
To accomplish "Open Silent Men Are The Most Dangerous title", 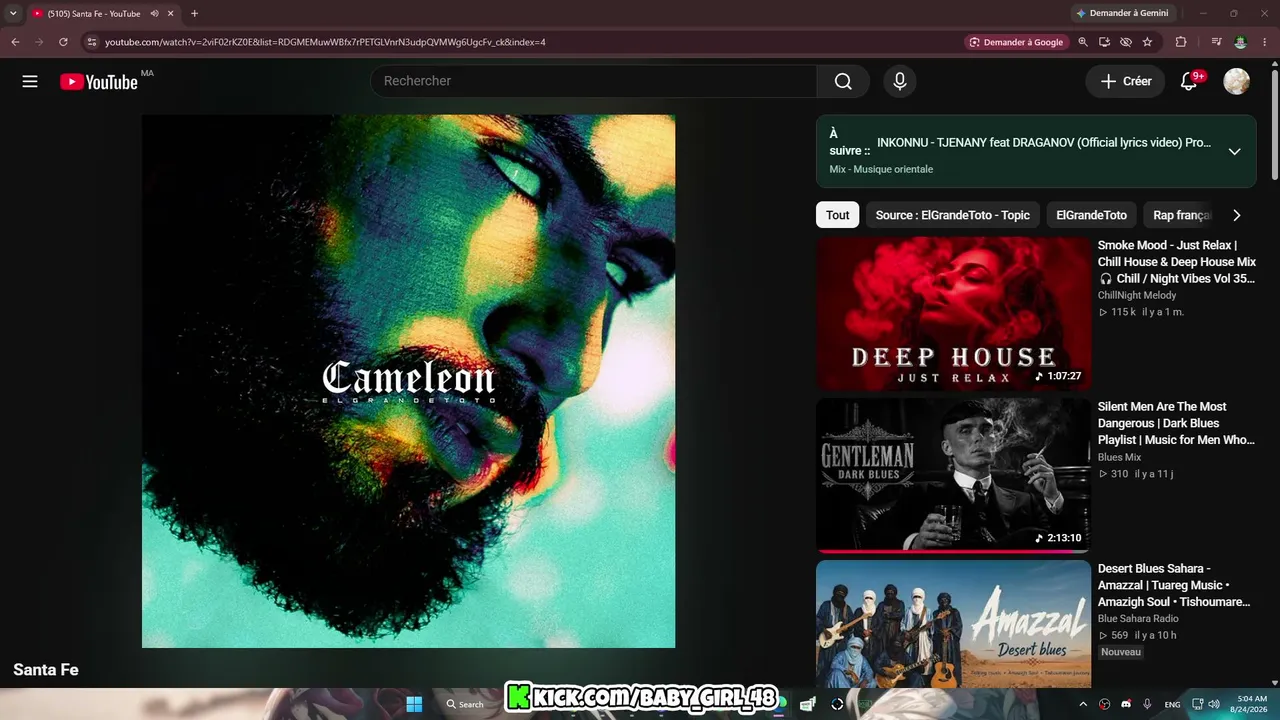I will point(1177,423).
